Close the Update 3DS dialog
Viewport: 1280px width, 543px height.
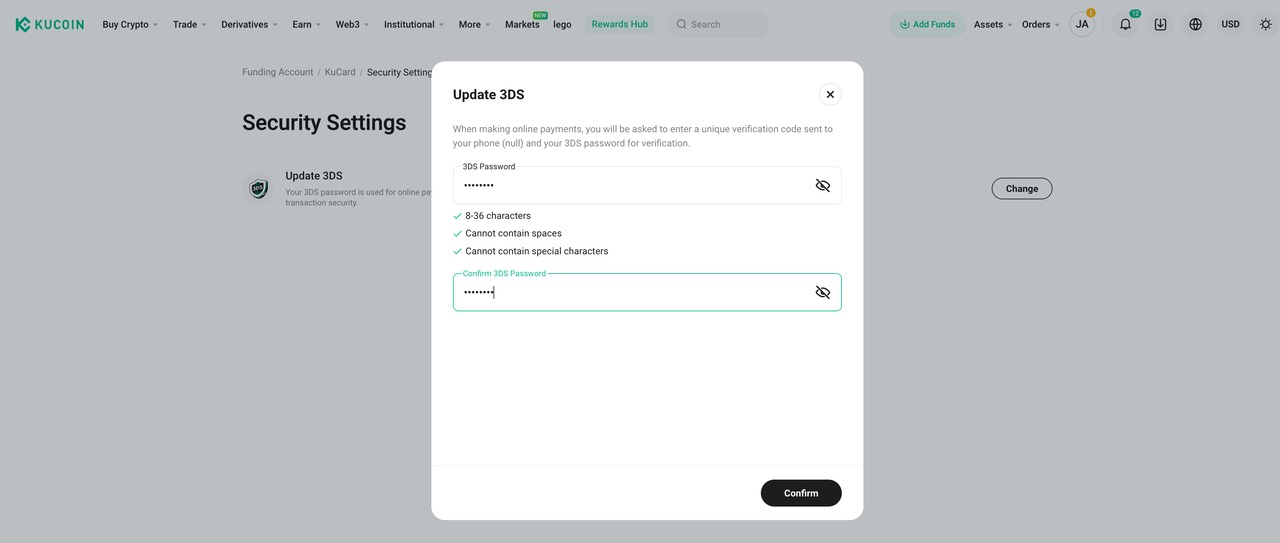pyautogui.click(x=830, y=94)
